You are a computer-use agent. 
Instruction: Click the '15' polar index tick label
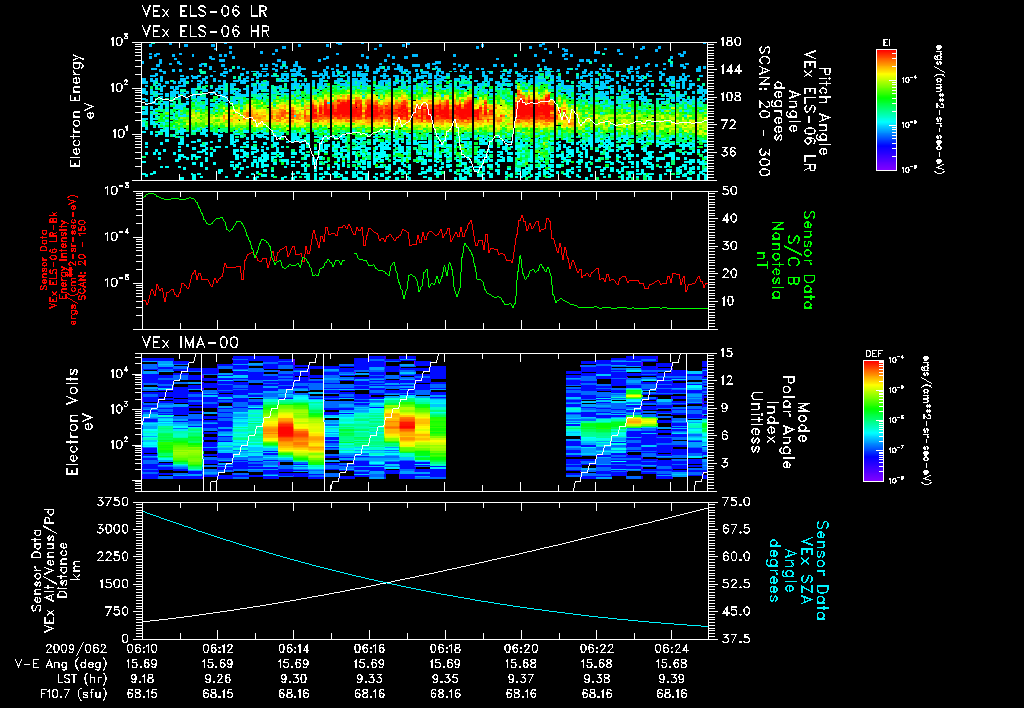click(729, 353)
